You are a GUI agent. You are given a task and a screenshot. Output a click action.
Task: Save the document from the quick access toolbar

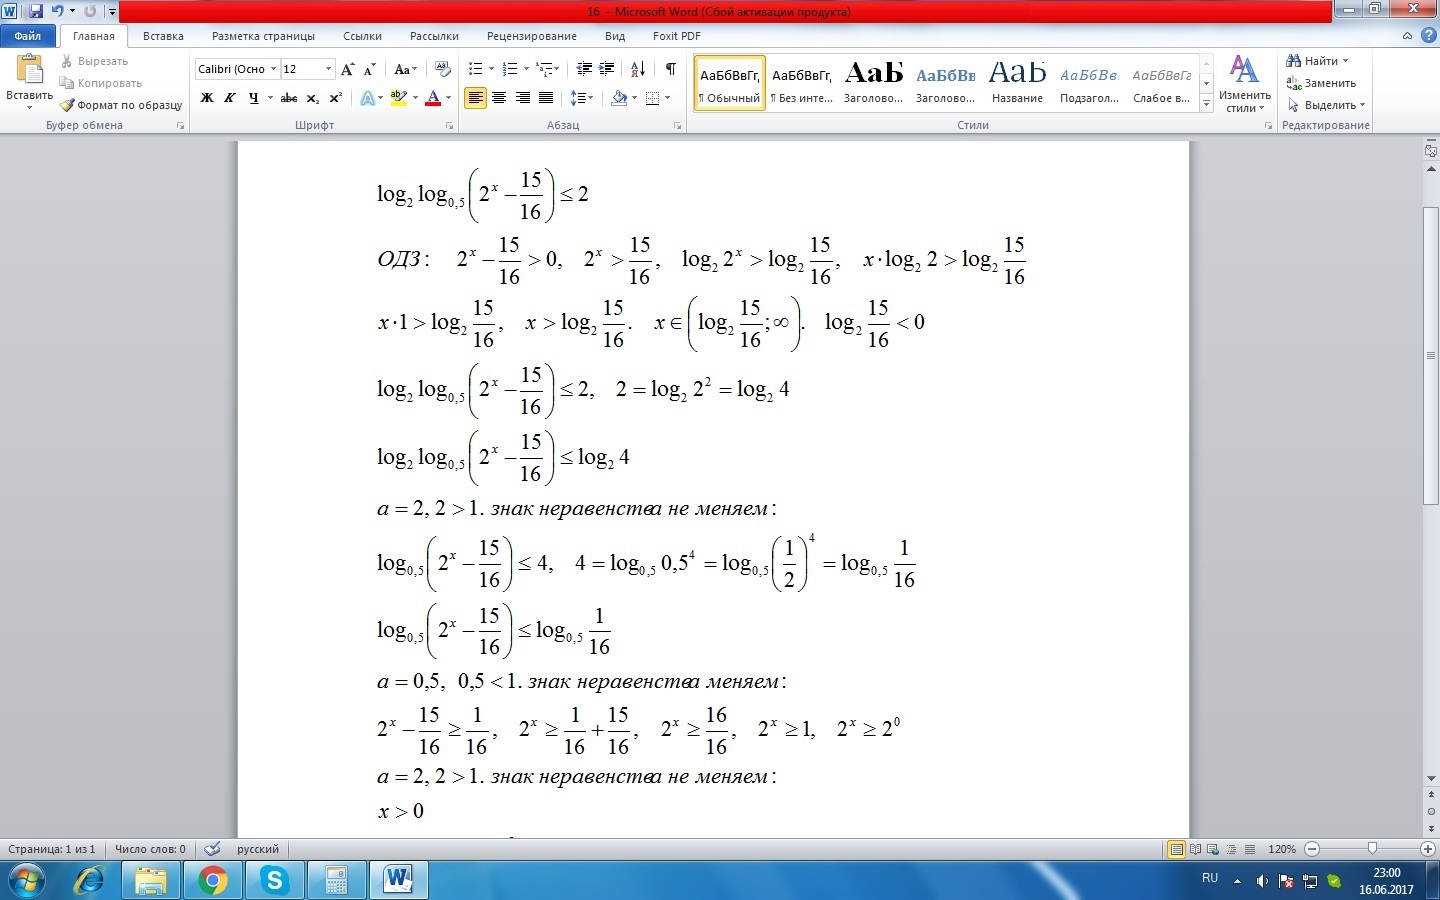36,11
